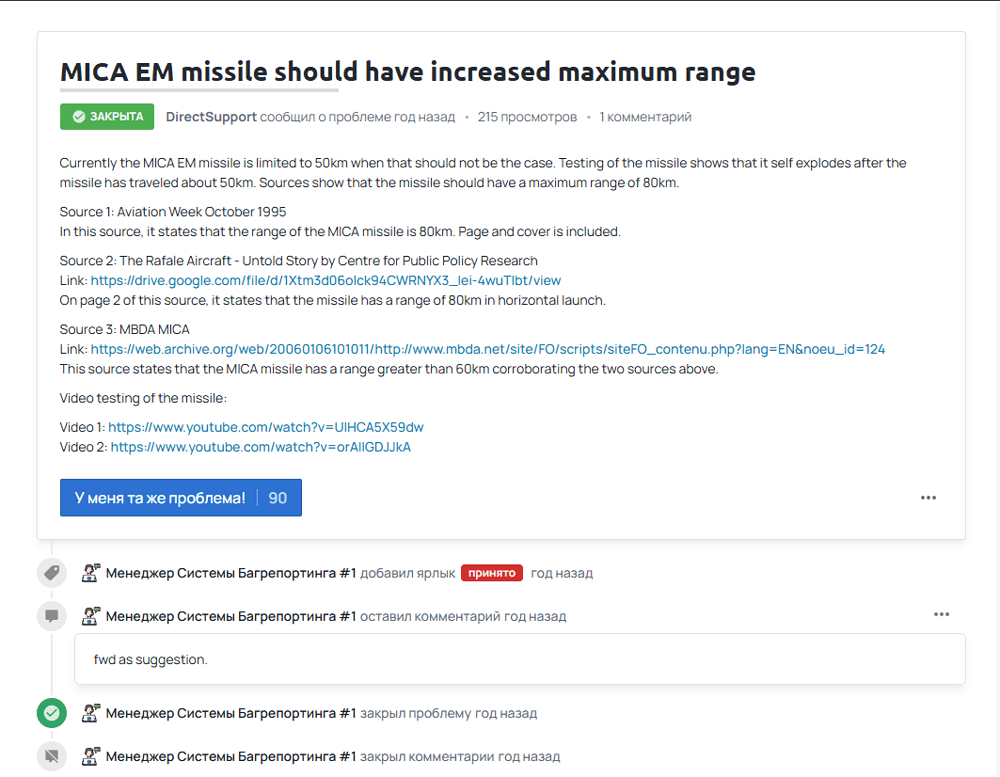Image resolution: width=1000 pixels, height=777 pixels.
Task: Click the 'fwd as suggestion.' comment box
Action: pyautogui.click(x=520, y=659)
